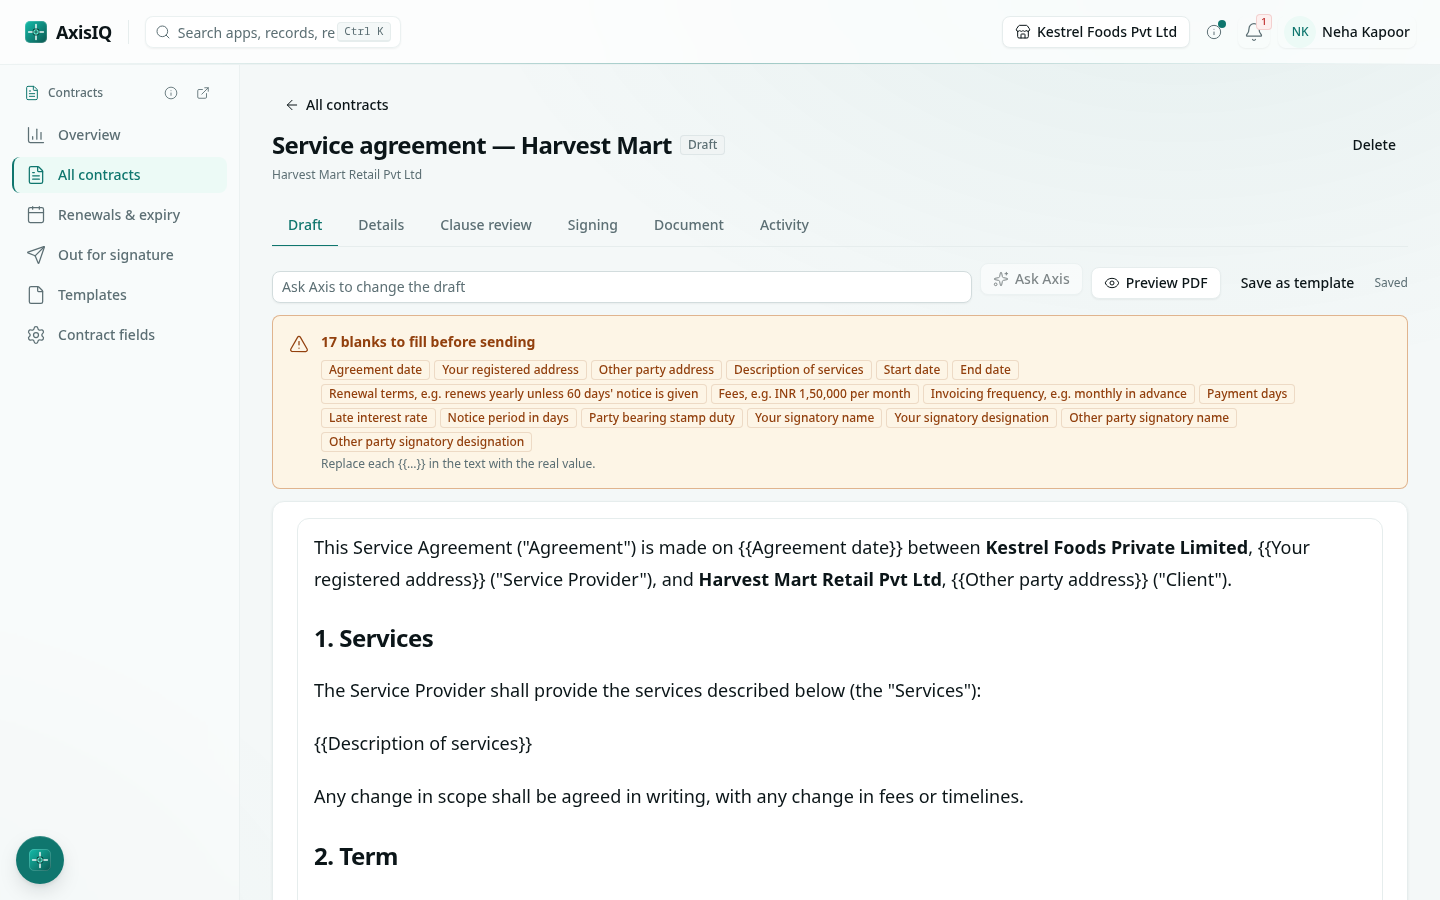Click the Renewals & expiry calendar icon
Viewport: 1440px width, 900px height.
coord(36,215)
